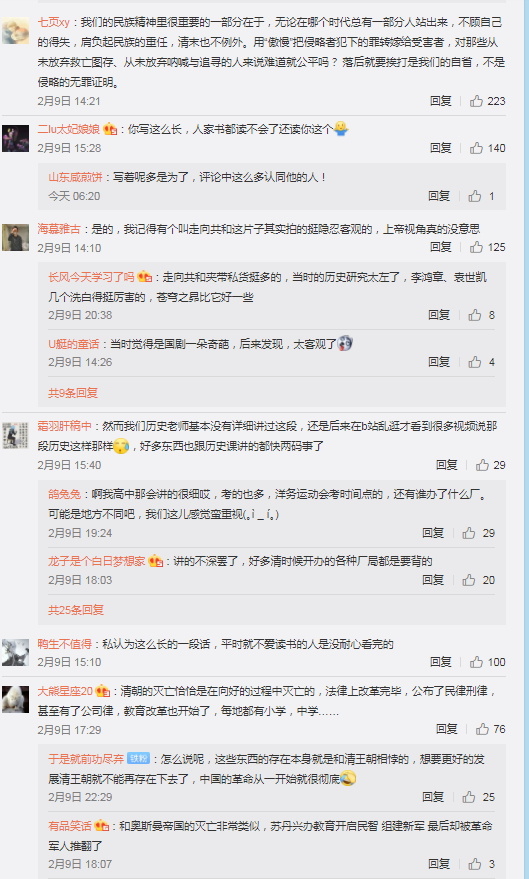529x879 pixels.
Task: Reply to 七页xy's comment
Action: coord(440,101)
